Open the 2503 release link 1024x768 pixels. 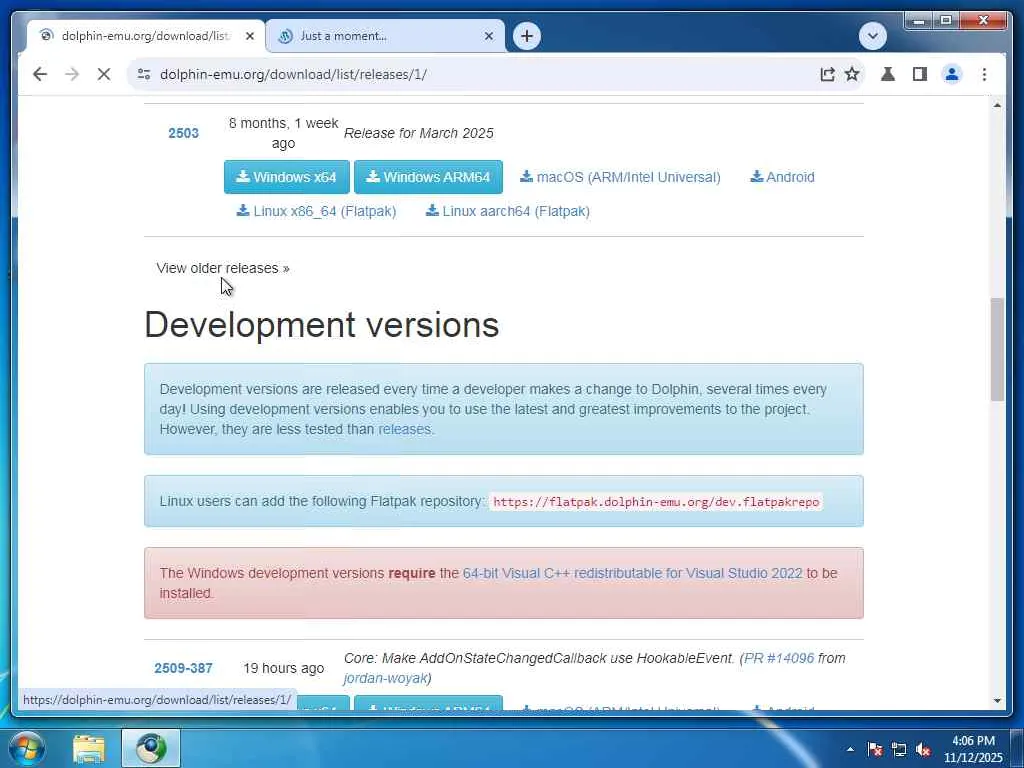[x=184, y=133]
